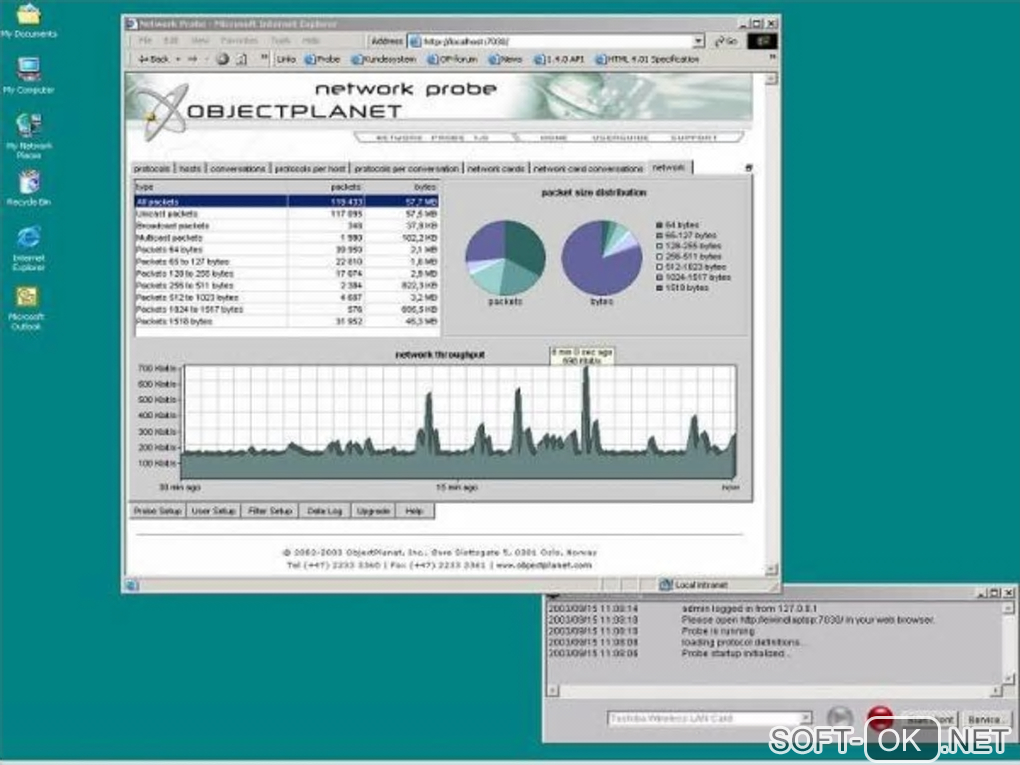Open the network card dropdown in probe window
This screenshot has height=765, width=1020.
[805, 718]
